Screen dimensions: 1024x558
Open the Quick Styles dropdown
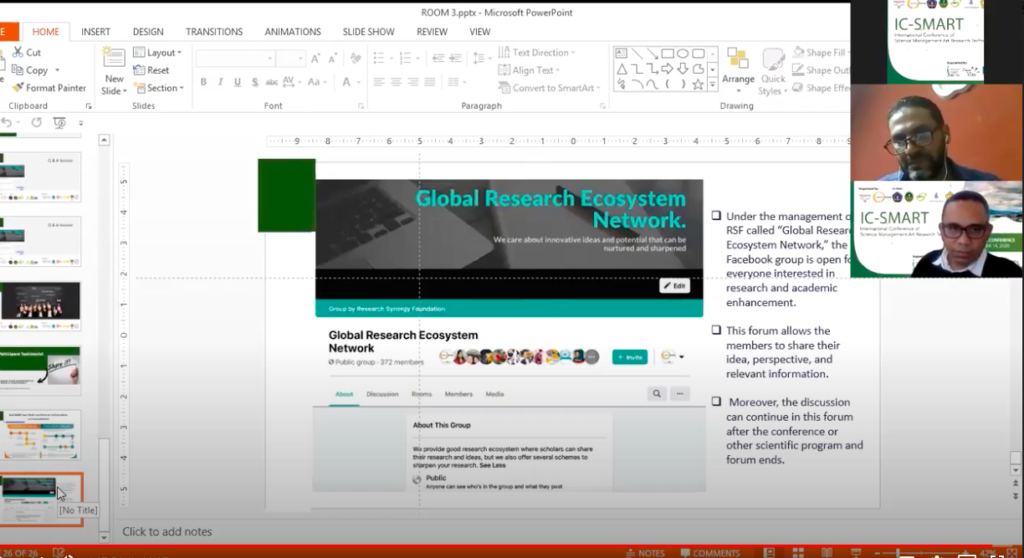(773, 72)
